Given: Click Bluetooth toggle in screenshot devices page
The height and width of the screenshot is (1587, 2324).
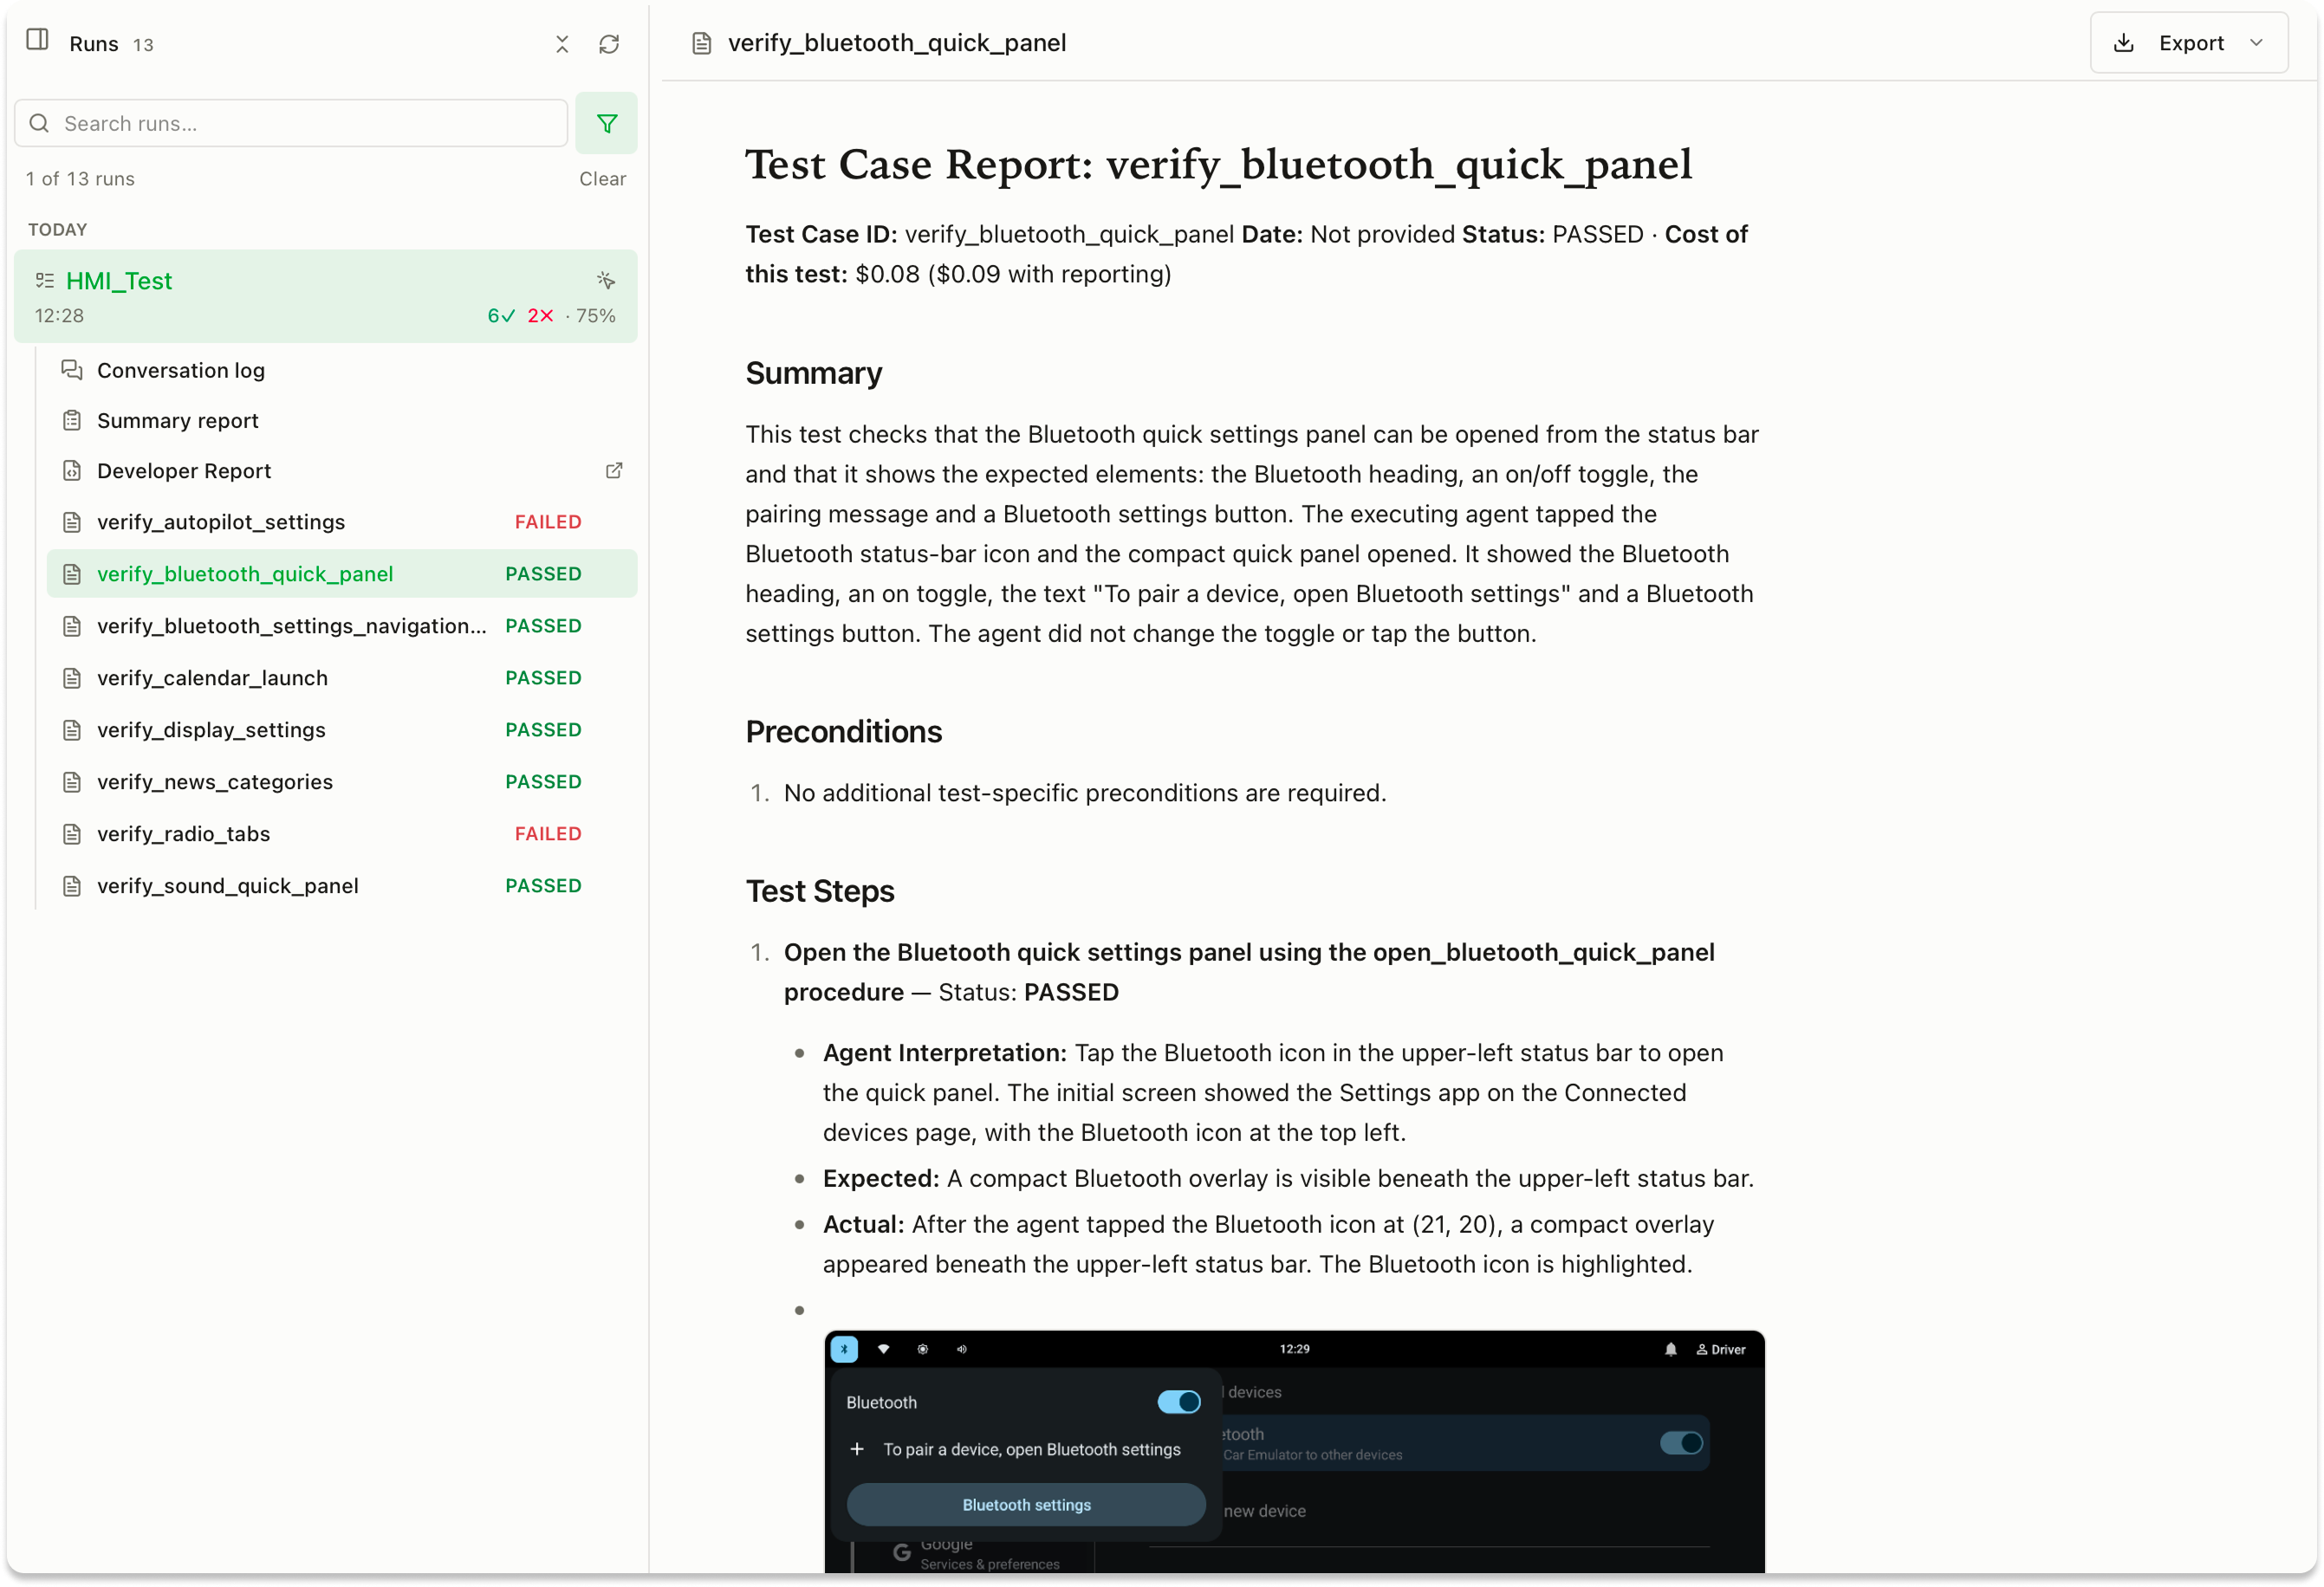Looking at the screenshot, I should coord(1681,1442).
